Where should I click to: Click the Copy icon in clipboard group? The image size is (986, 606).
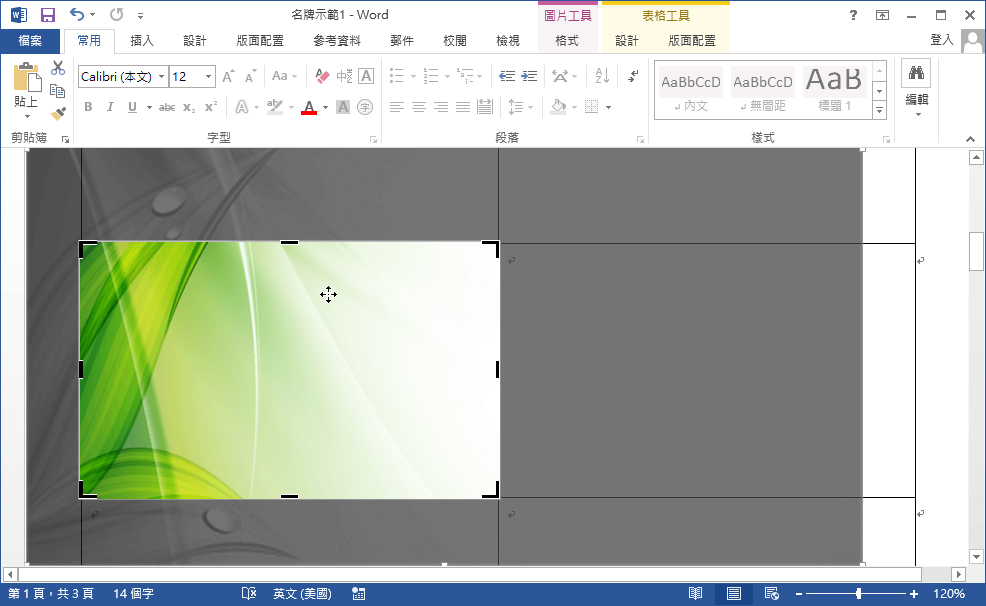pos(60,88)
